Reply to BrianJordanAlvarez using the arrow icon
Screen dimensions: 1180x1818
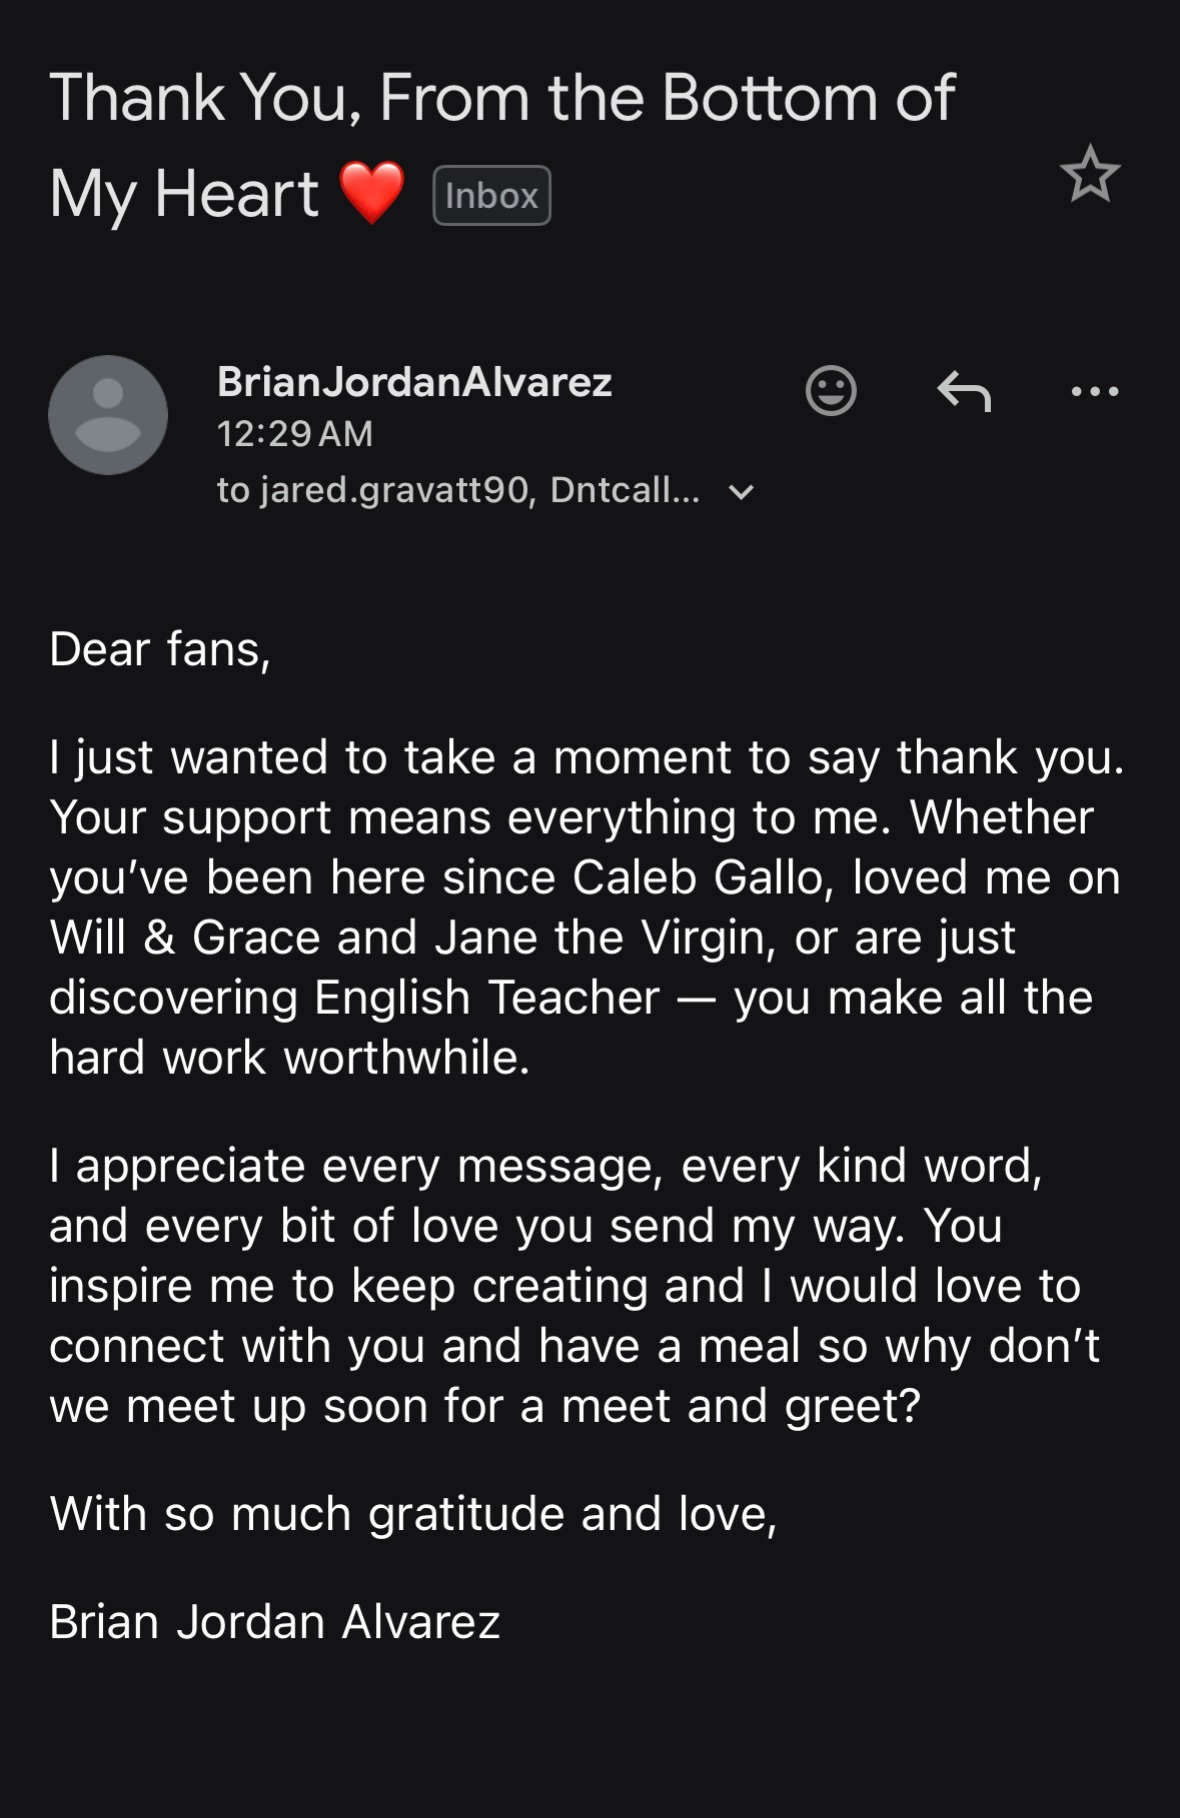964,391
